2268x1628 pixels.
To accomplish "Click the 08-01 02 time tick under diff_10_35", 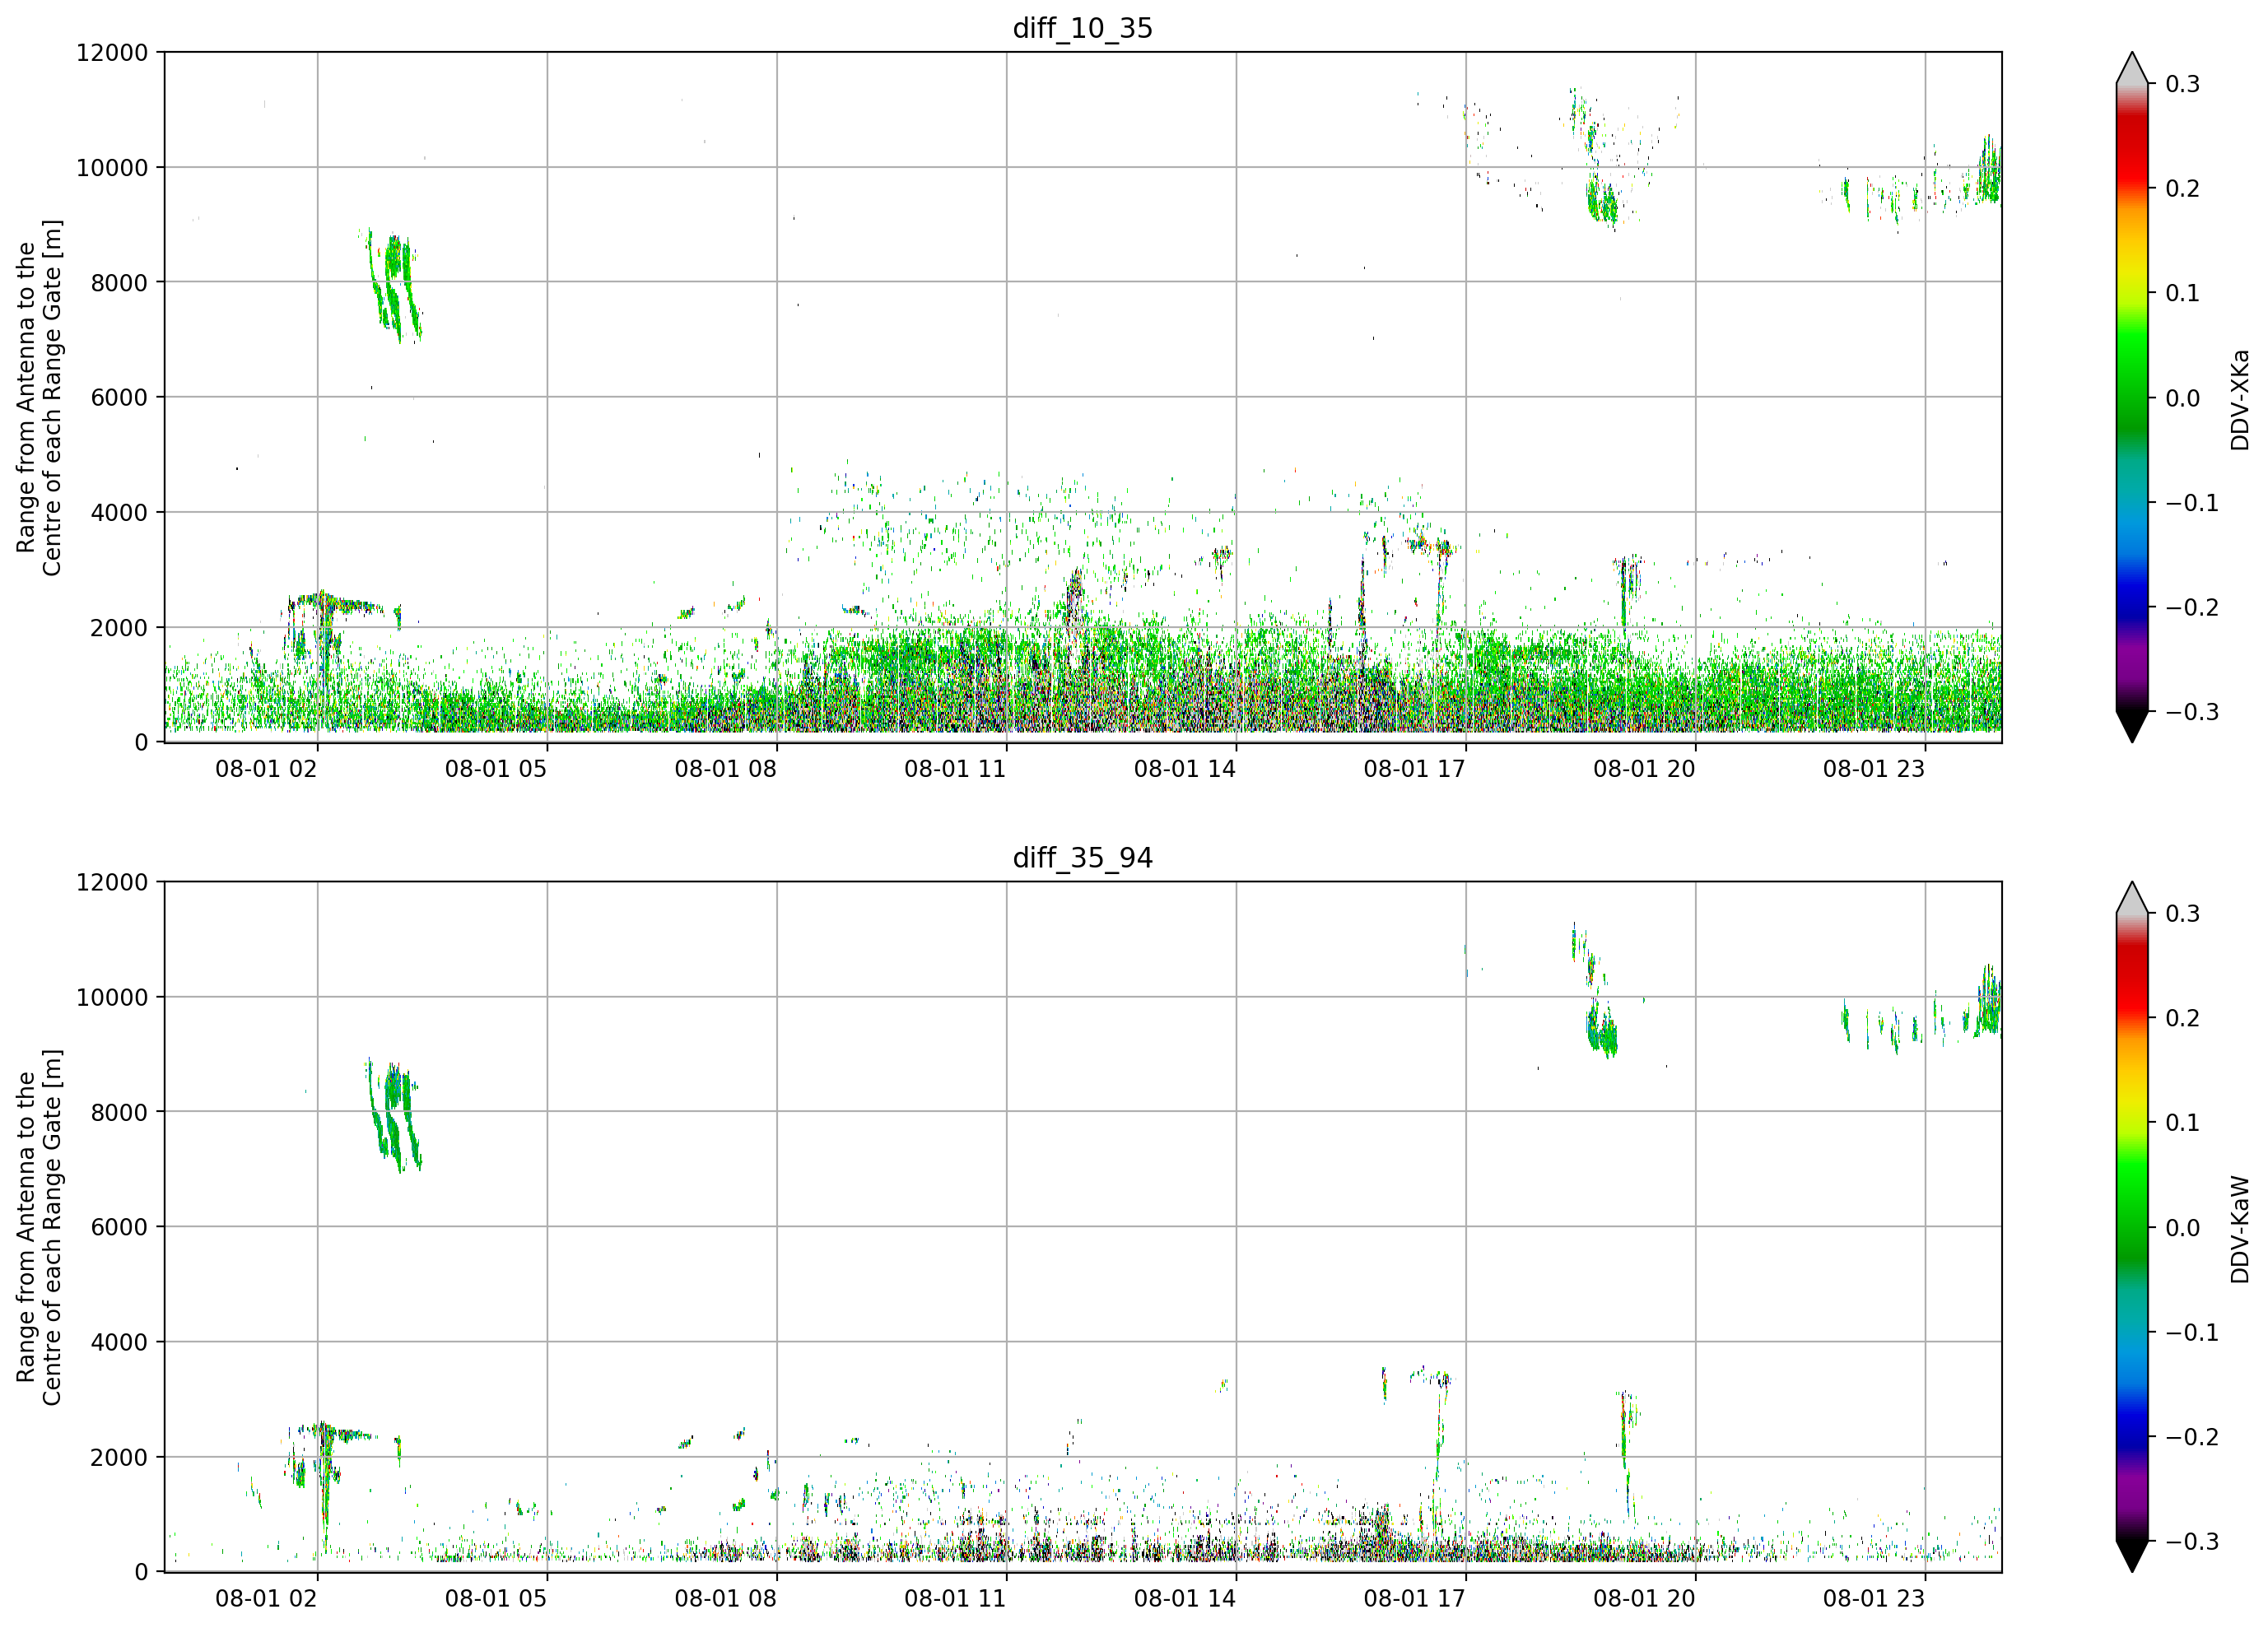I will pyautogui.click(x=266, y=769).
